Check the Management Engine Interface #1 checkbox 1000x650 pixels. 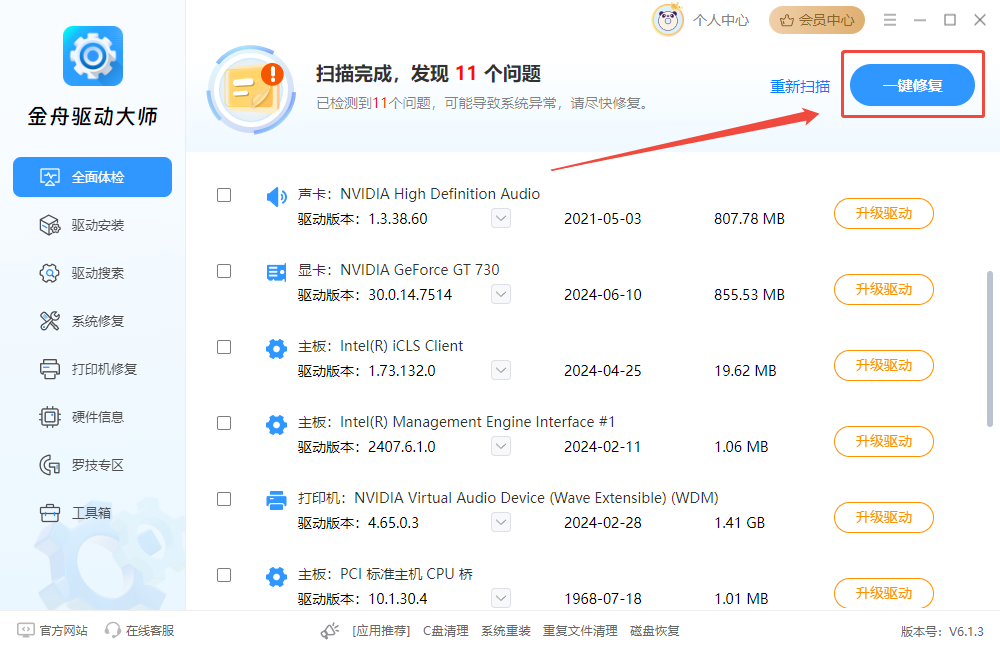click(224, 423)
